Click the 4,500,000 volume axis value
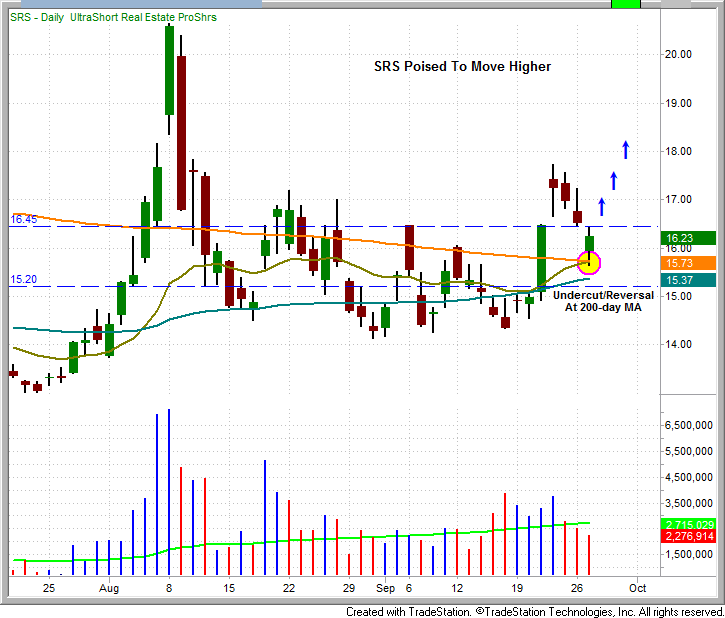The image size is (725, 618). pyautogui.click(x=688, y=477)
